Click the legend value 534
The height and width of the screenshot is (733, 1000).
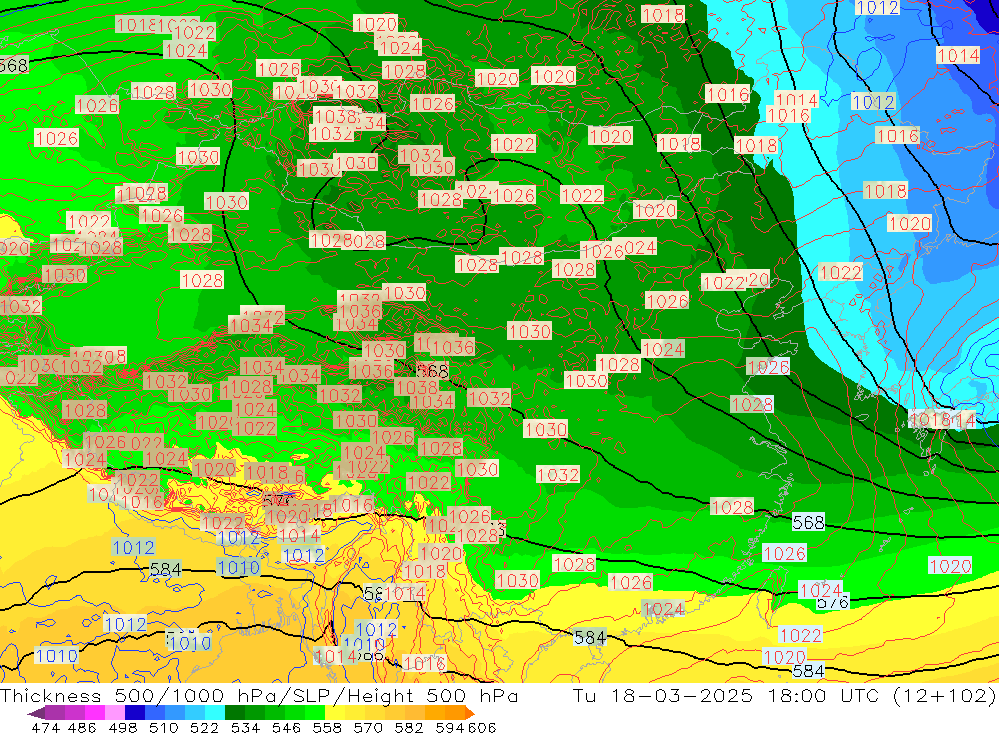click(x=245, y=727)
